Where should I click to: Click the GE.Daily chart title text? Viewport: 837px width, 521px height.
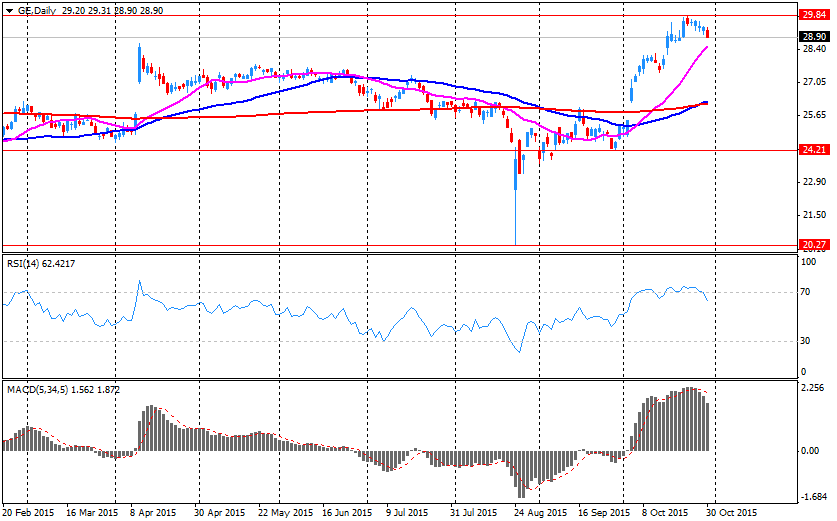[37, 10]
